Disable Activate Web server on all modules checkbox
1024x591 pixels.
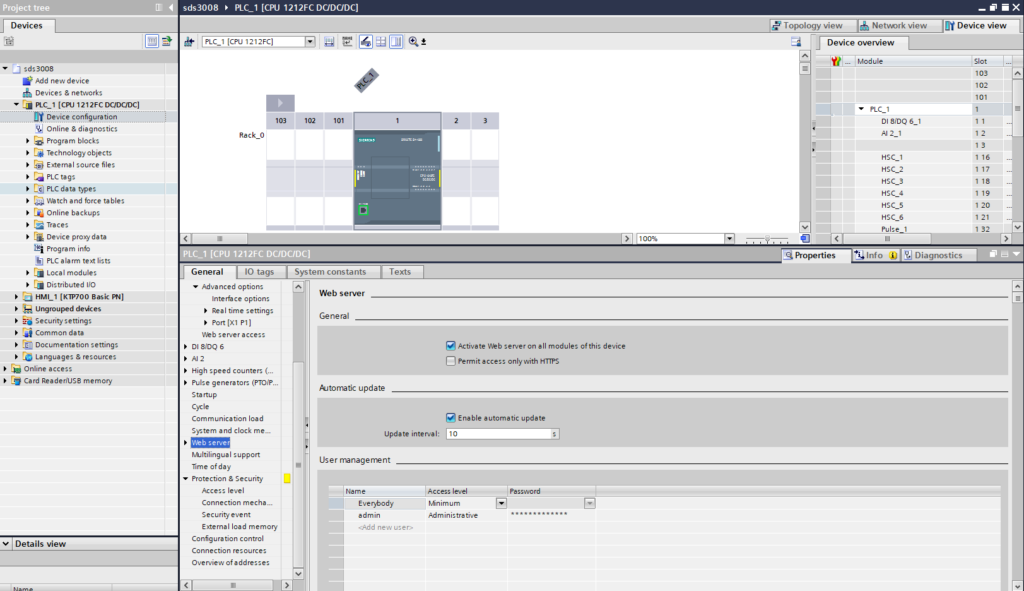(x=451, y=346)
